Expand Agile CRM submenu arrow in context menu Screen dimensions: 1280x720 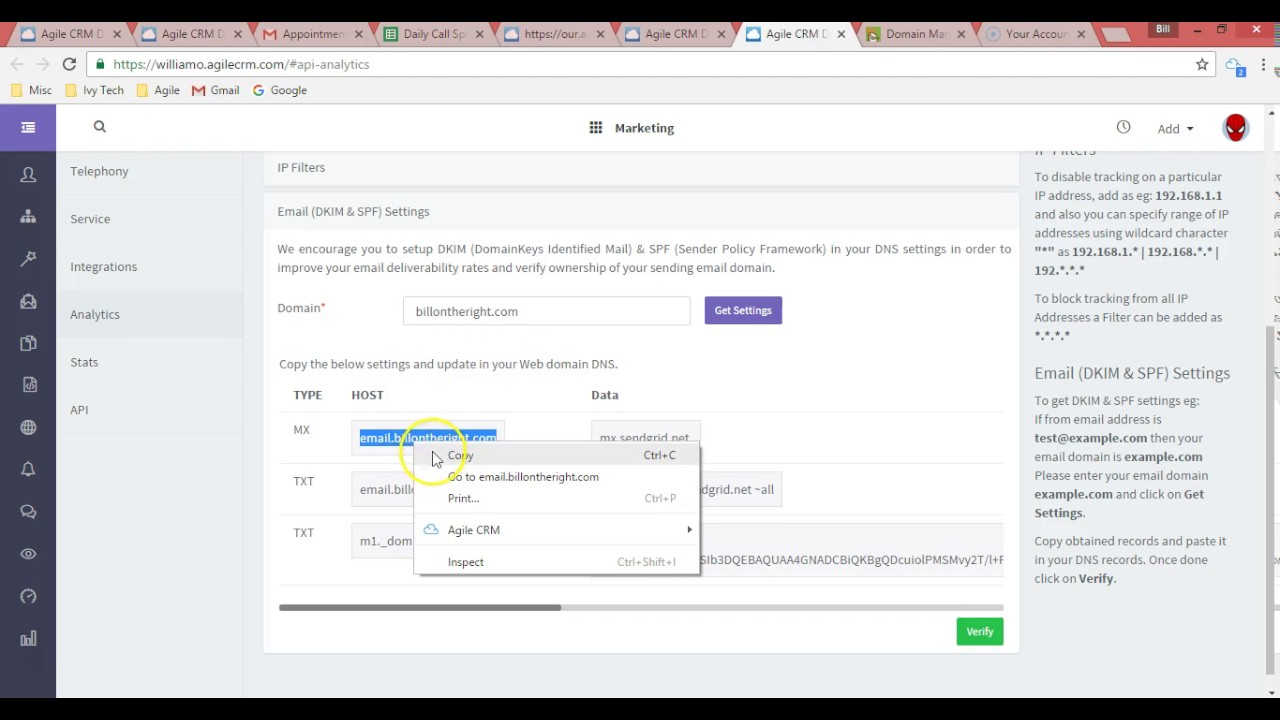point(689,530)
